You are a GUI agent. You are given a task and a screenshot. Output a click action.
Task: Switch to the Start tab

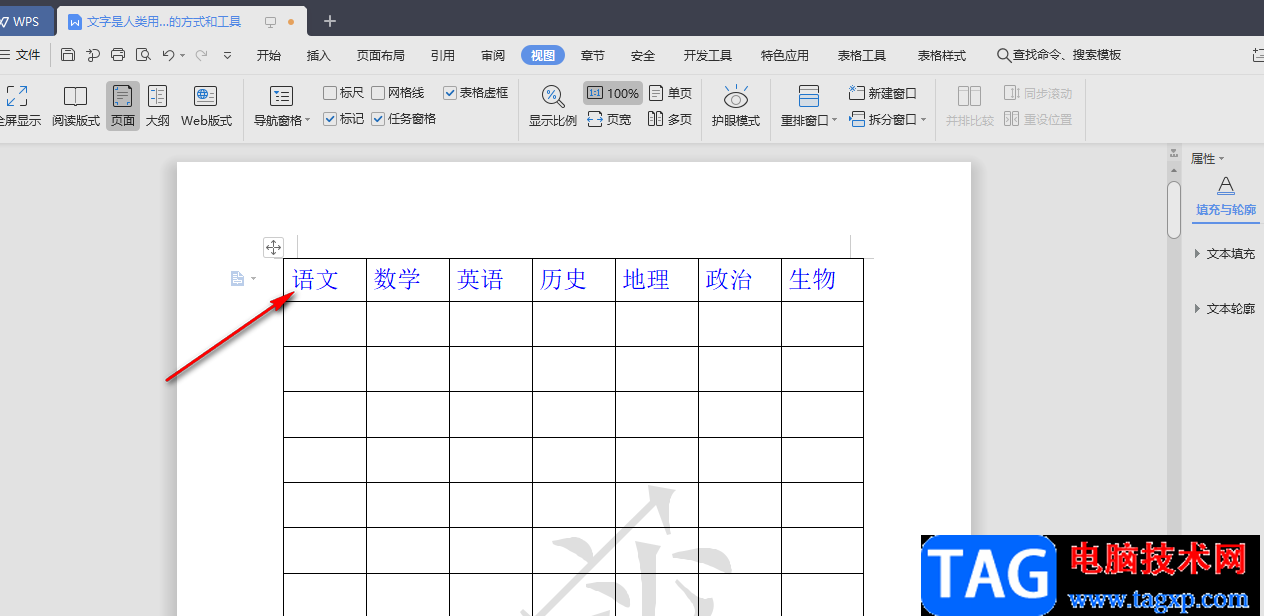tap(269, 55)
